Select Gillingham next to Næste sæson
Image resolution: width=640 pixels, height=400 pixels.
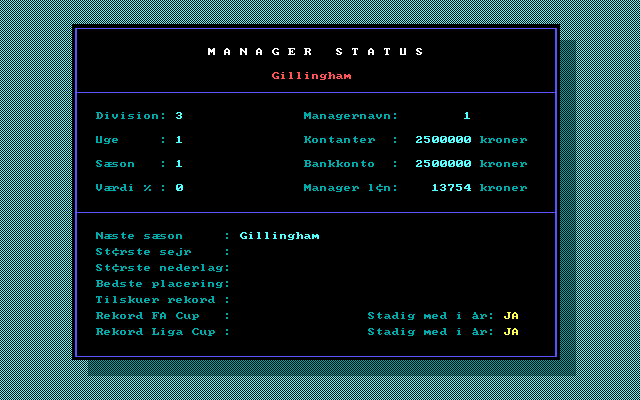(x=280, y=236)
